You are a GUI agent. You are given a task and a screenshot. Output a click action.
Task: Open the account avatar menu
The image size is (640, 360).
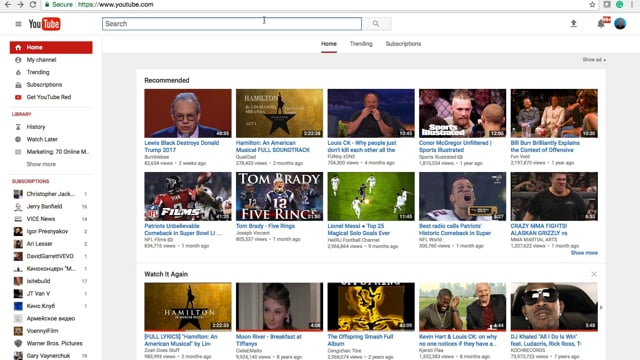620,24
